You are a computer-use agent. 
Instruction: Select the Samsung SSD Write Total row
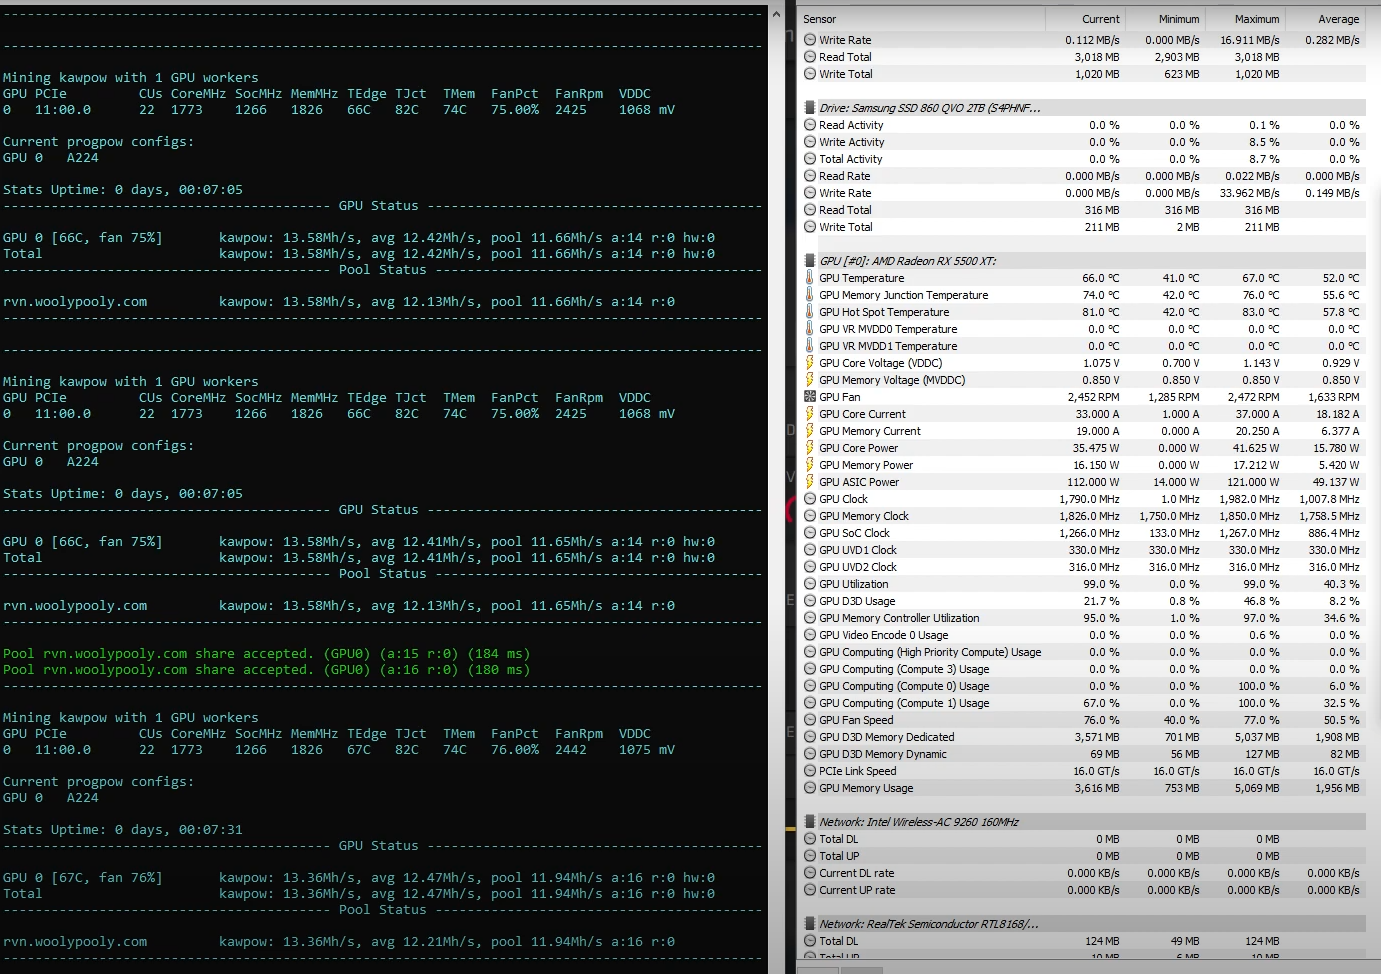[1083, 227]
